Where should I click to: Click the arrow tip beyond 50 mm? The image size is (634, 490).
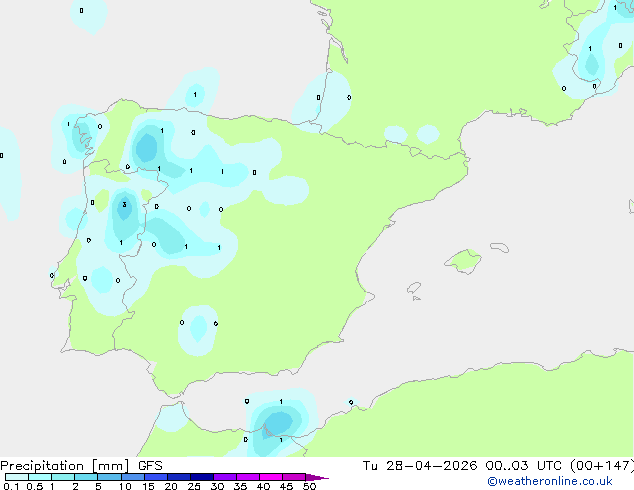click(x=317, y=477)
